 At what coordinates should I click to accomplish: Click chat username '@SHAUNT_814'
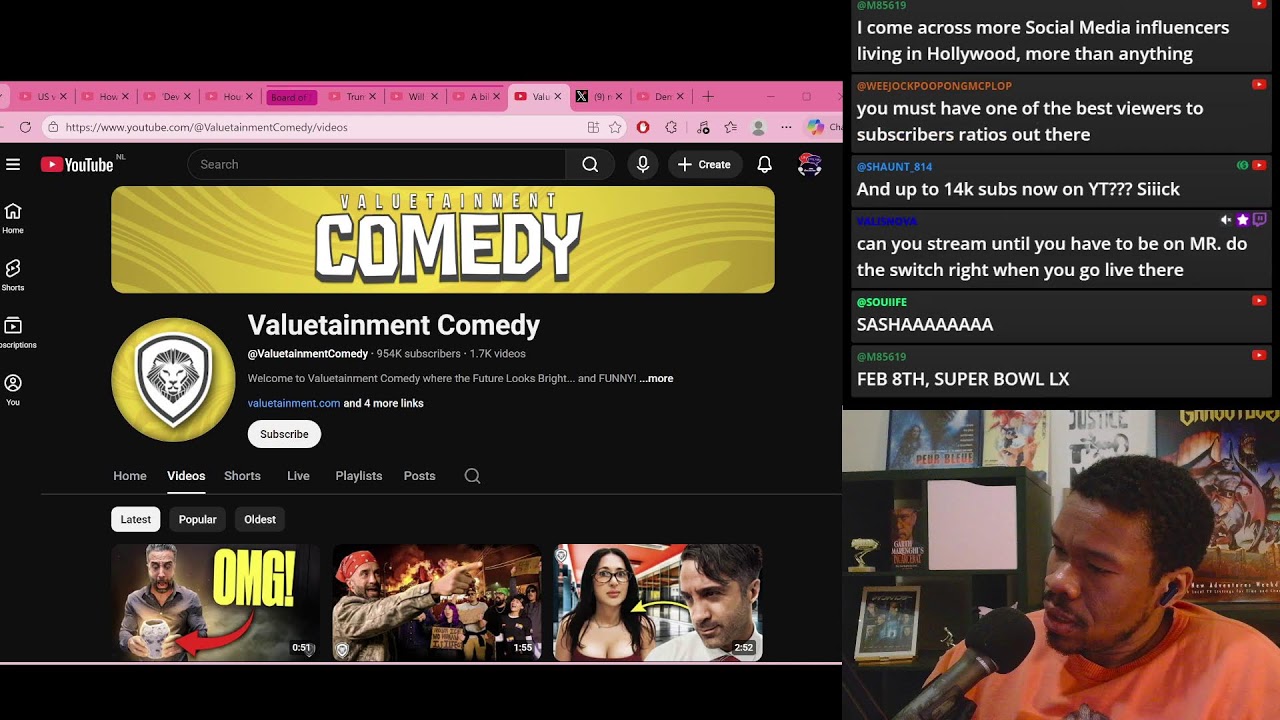pos(894,167)
